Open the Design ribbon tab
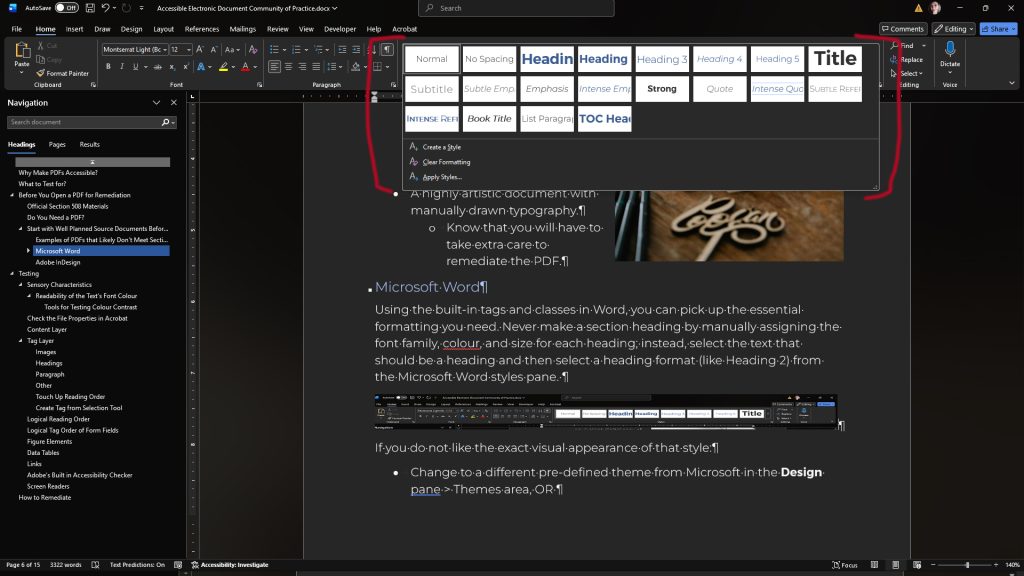Viewport: 1024px width, 576px height. click(131, 29)
